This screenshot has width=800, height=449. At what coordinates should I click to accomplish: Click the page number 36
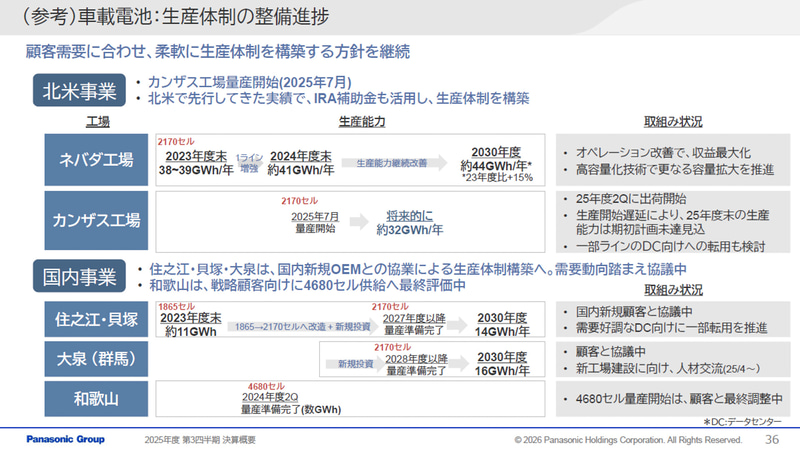pos(772,439)
